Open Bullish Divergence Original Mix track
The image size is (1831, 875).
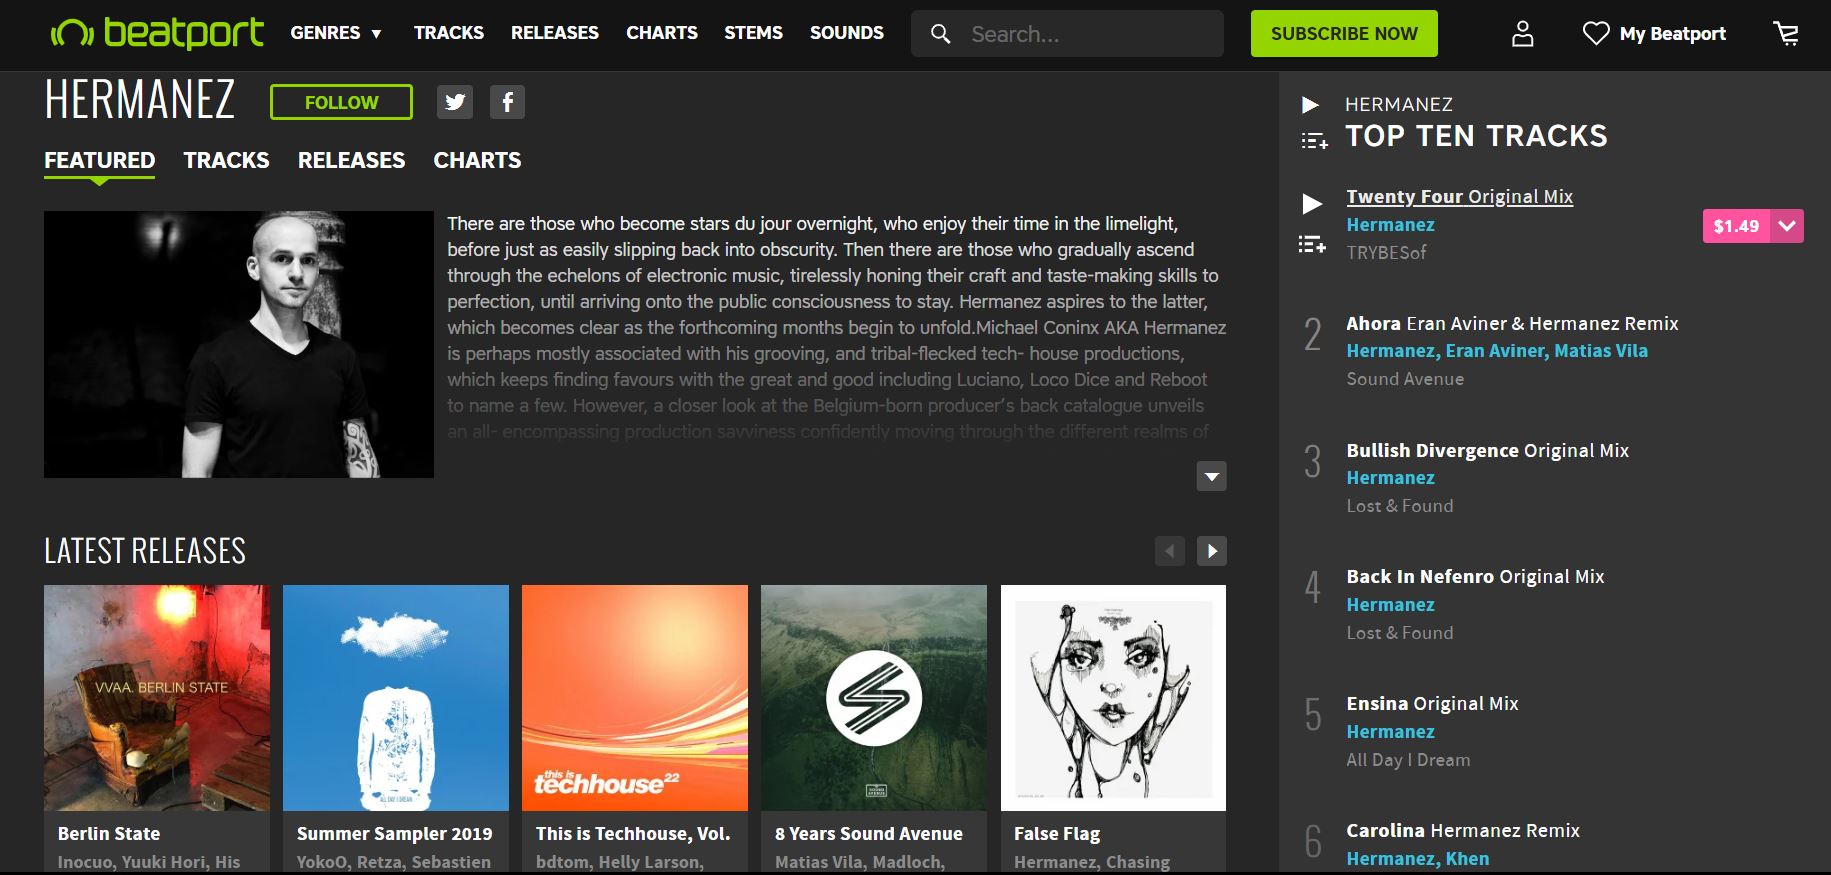coord(1487,451)
